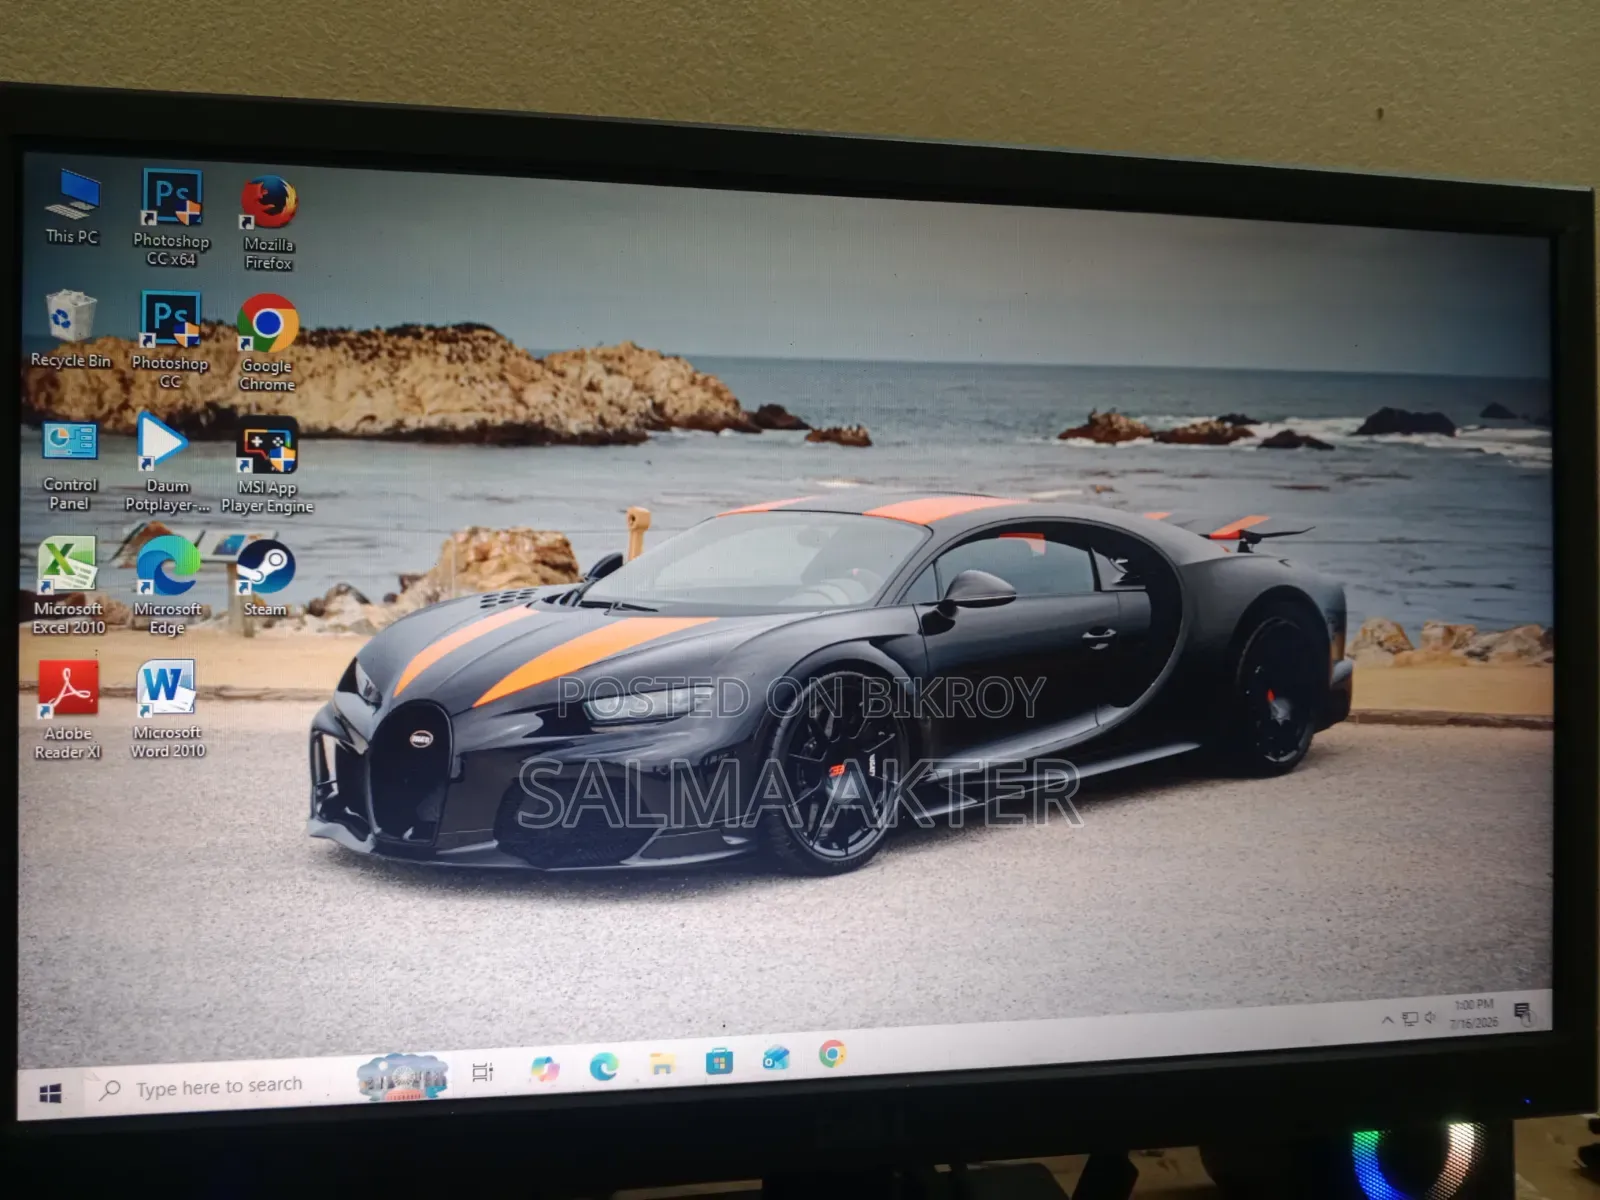Select the This PC icon
Image resolution: width=1600 pixels, height=1200 pixels.
[x=72, y=207]
